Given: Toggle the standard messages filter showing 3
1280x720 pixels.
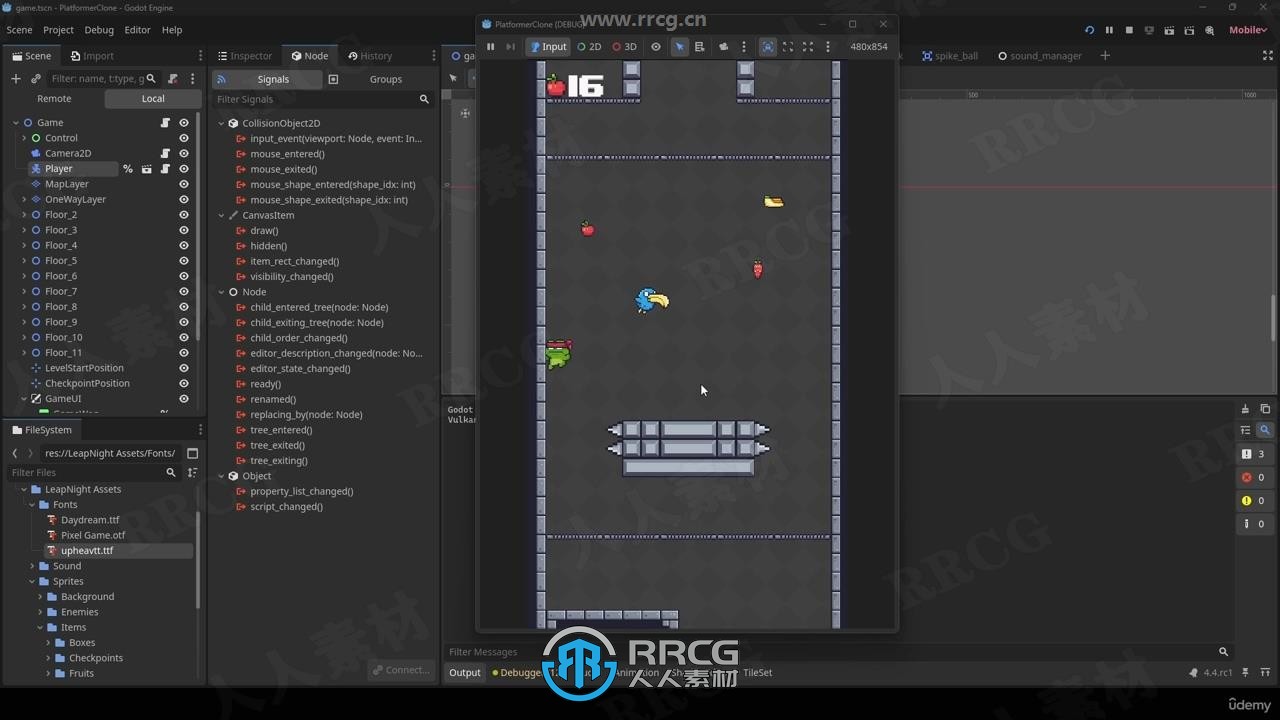Looking at the screenshot, I should 1254,454.
